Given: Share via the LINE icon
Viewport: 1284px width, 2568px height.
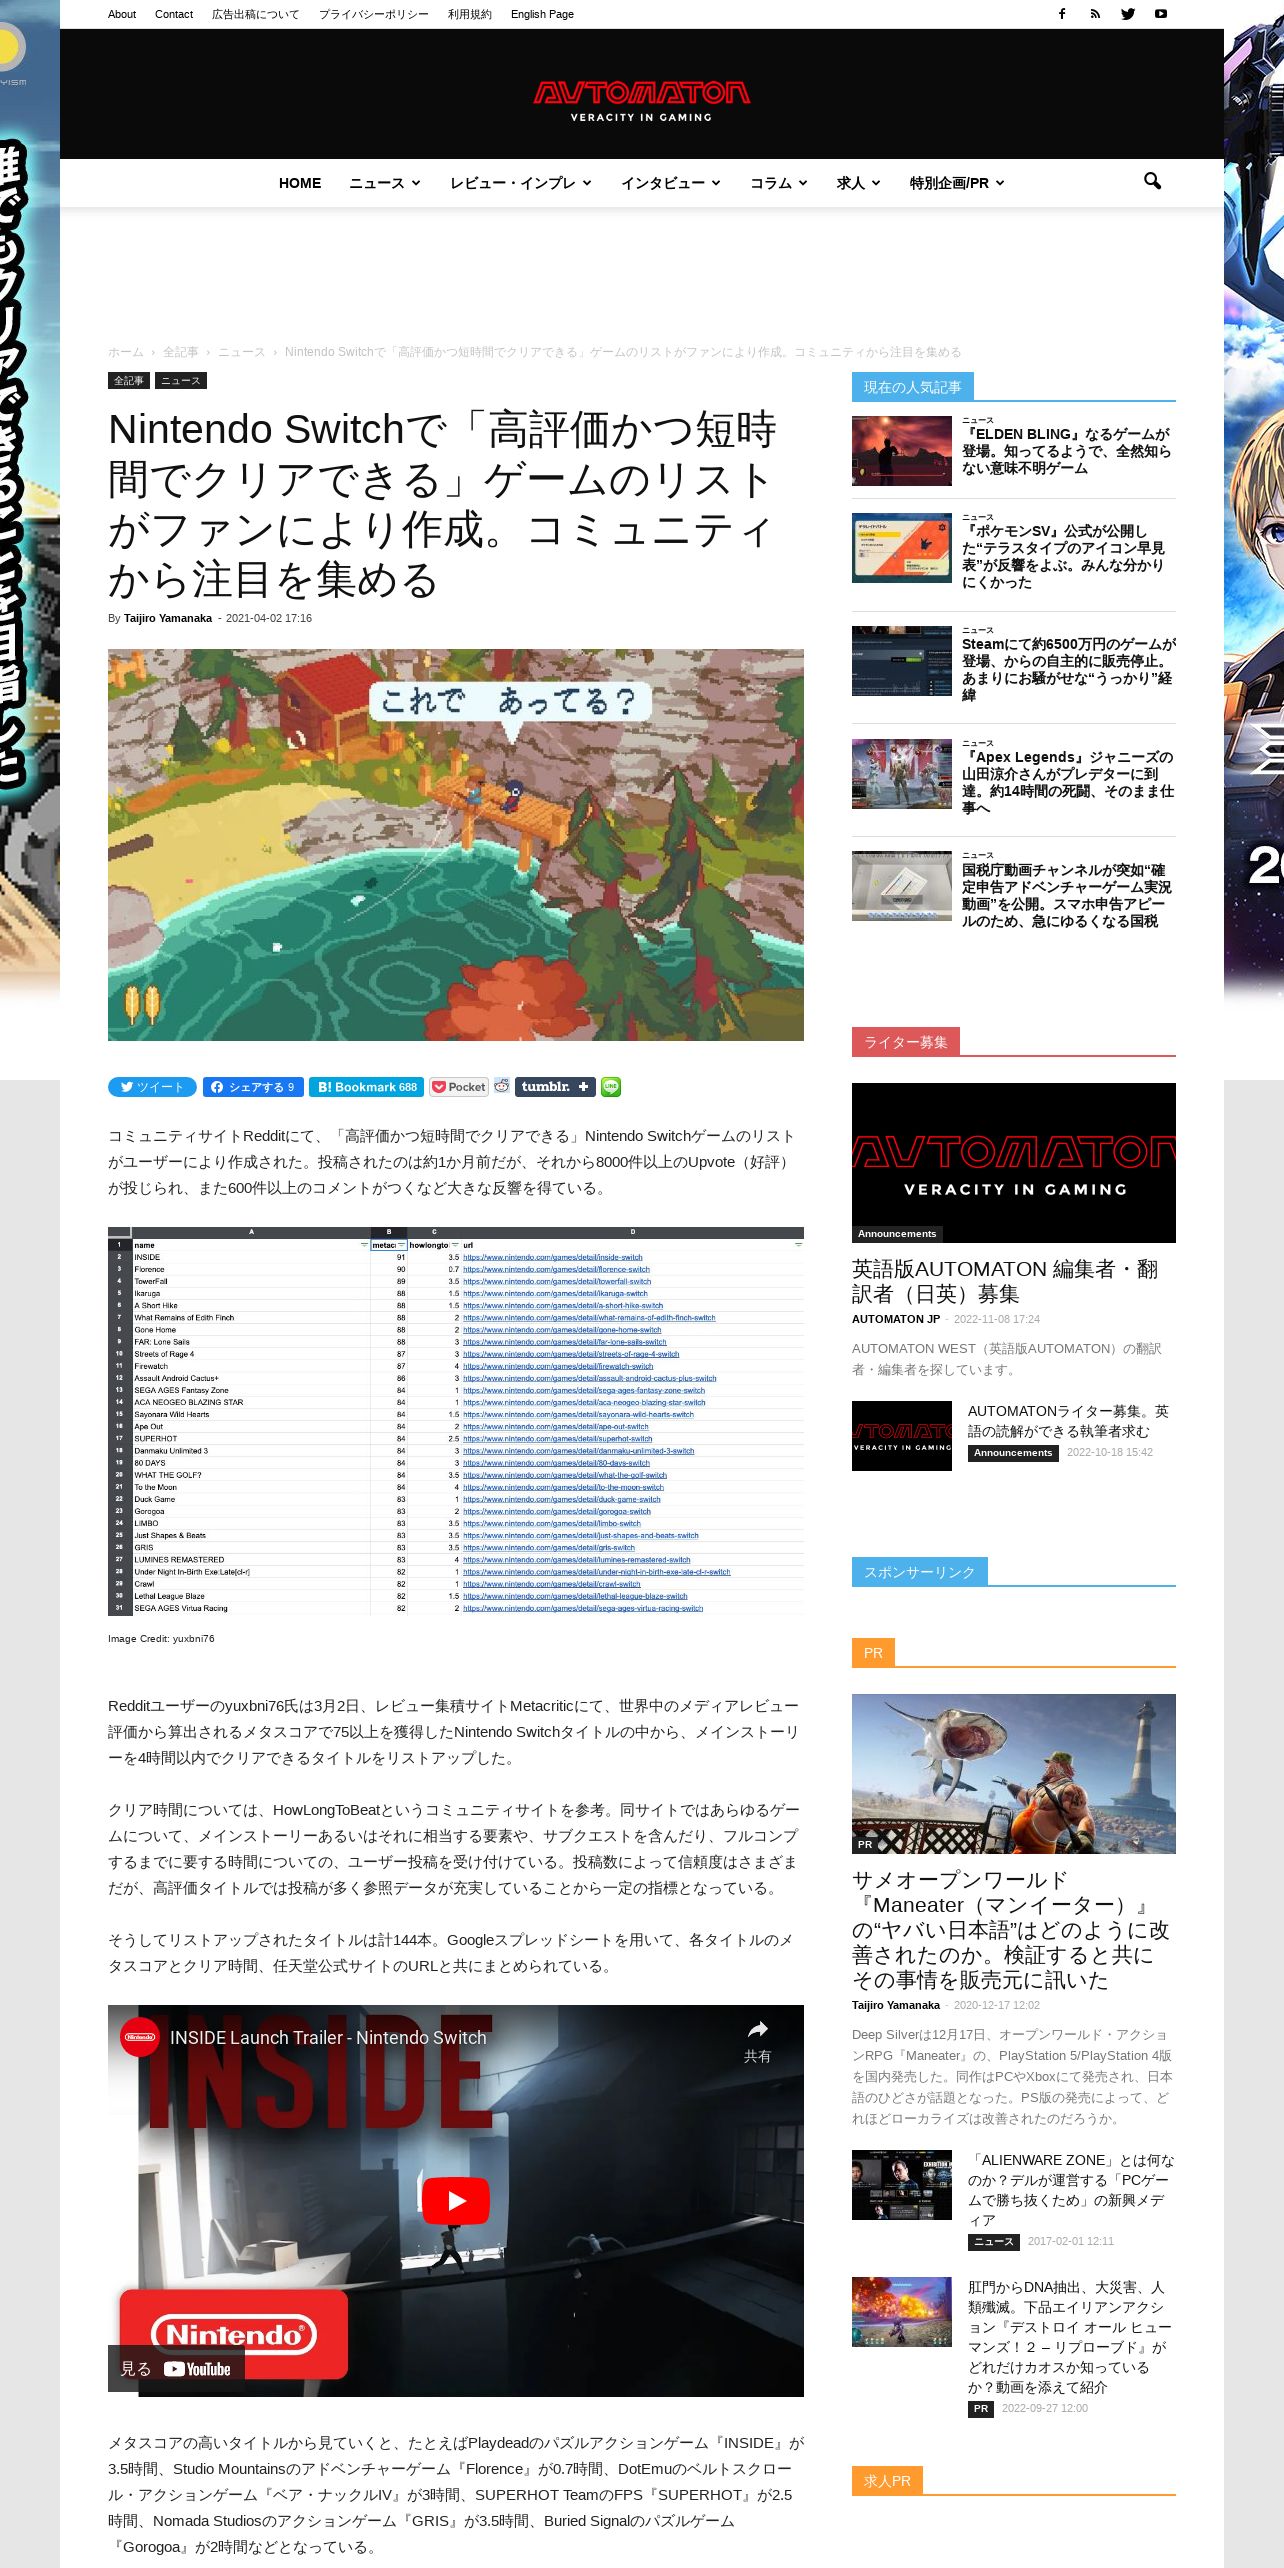Looking at the screenshot, I should (611, 1087).
